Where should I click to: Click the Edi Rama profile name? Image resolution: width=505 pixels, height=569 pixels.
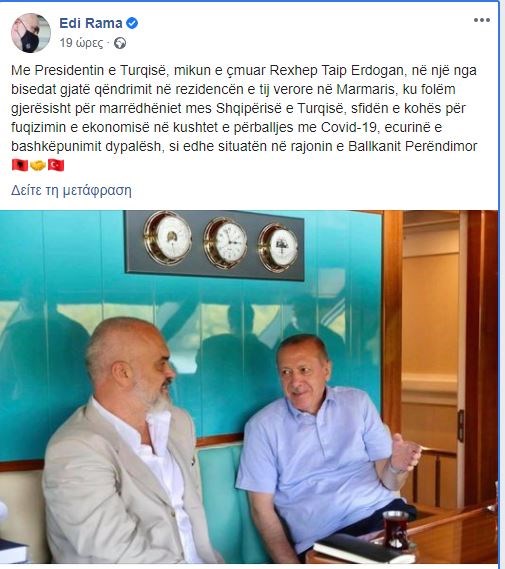(91, 24)
